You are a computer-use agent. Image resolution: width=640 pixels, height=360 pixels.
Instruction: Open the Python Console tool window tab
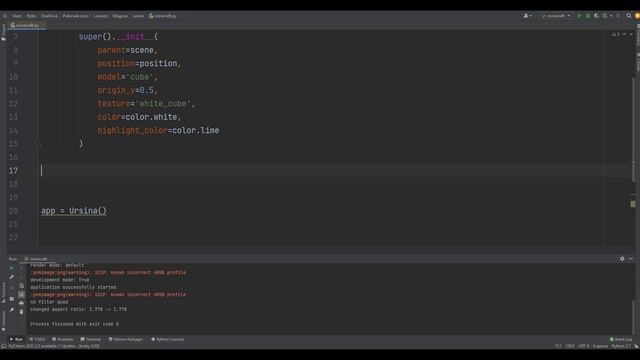pyautogui.click(x=167, y=339)
